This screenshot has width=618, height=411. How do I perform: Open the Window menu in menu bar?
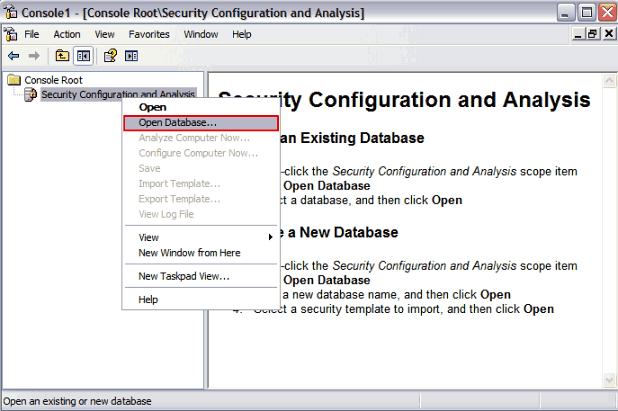pos(200,34)
